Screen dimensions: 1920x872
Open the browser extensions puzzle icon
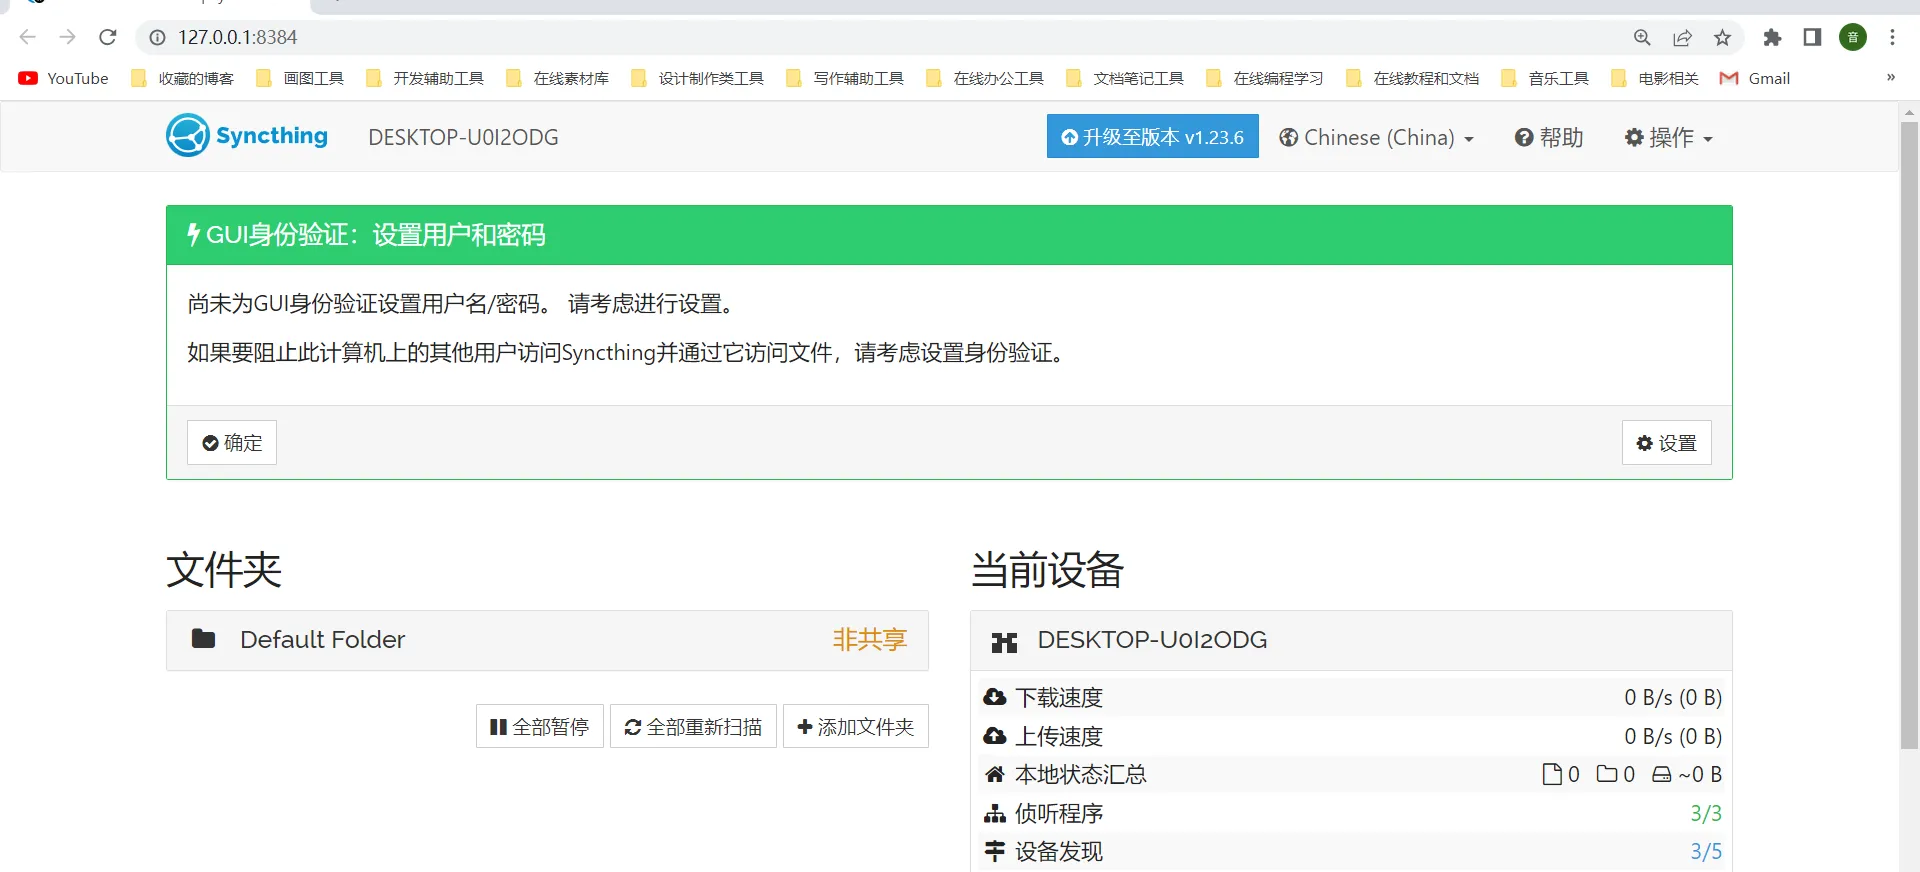tap(1772, 37)
